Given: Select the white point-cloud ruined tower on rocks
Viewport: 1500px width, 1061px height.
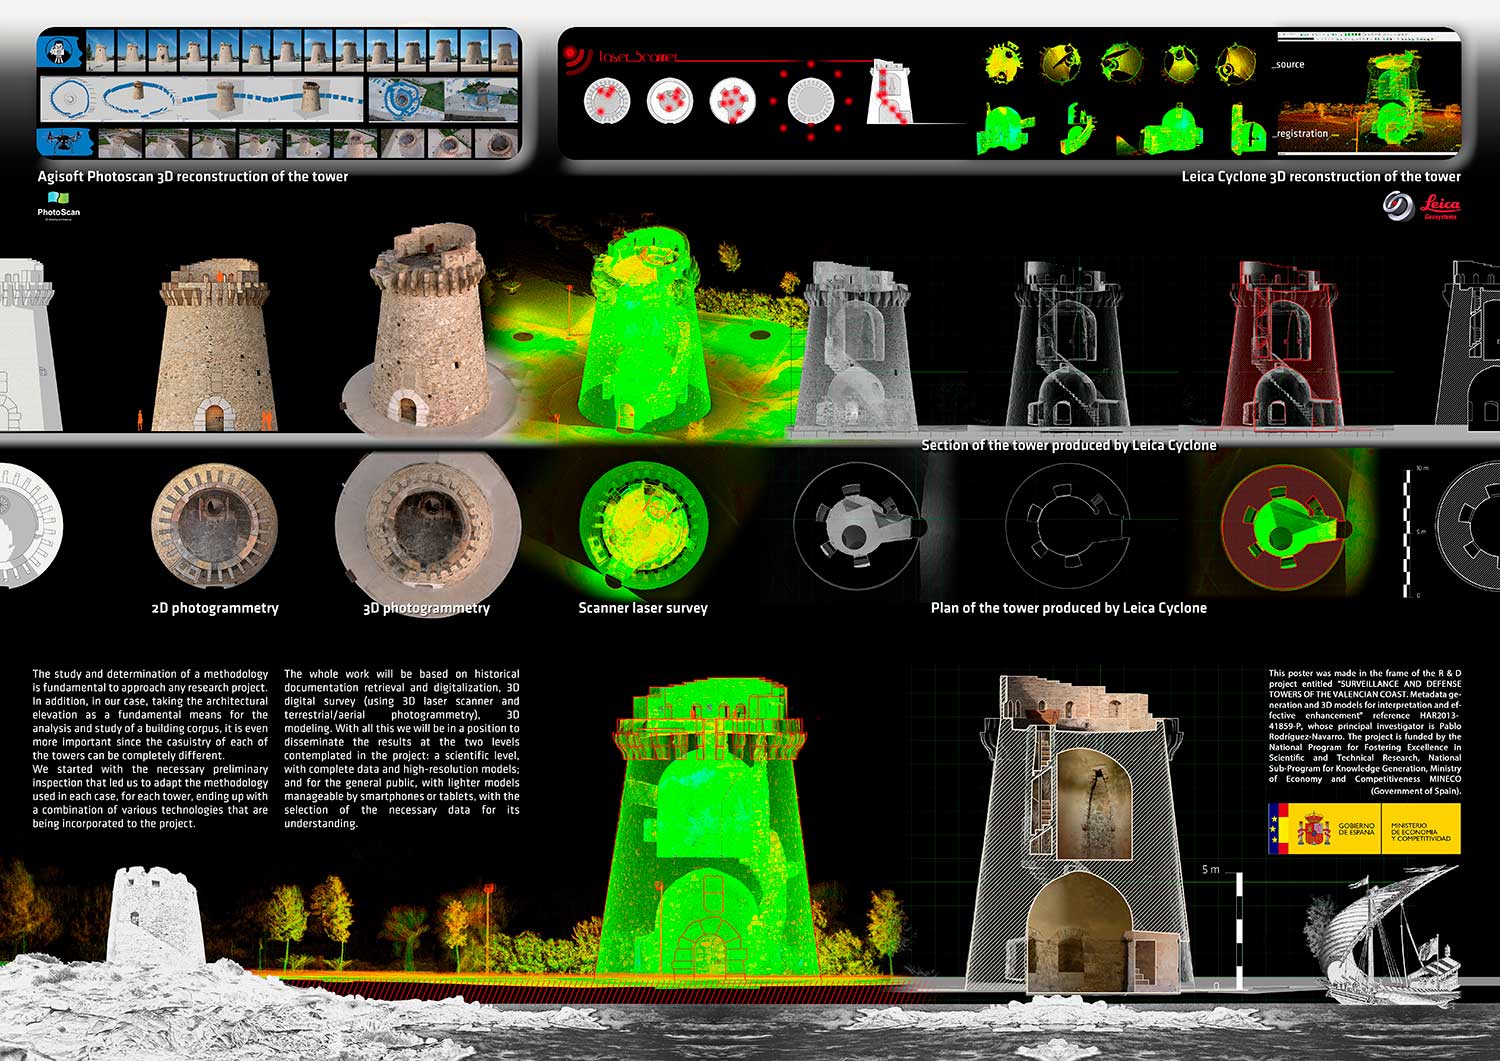Looking at the screenshot, I should click(x=157, y=916).
